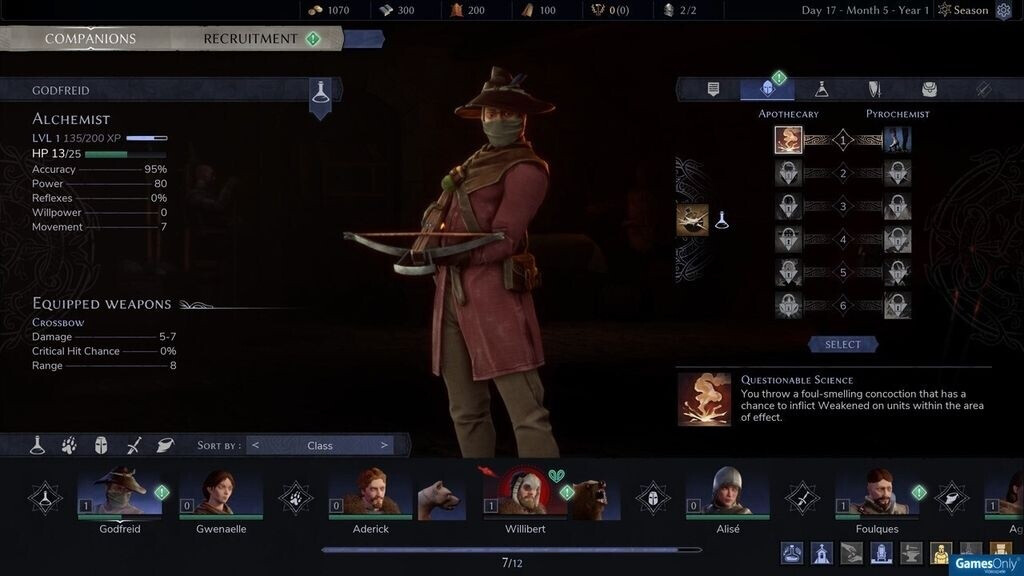Cycle Sort By to previous option

[255, 445]
